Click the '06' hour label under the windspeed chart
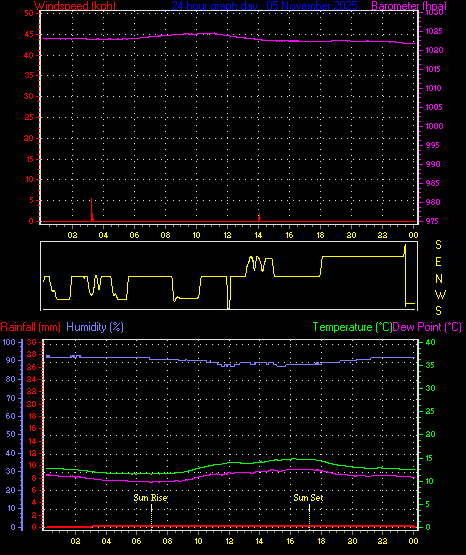The image size is (466, 555). [134, 235]
